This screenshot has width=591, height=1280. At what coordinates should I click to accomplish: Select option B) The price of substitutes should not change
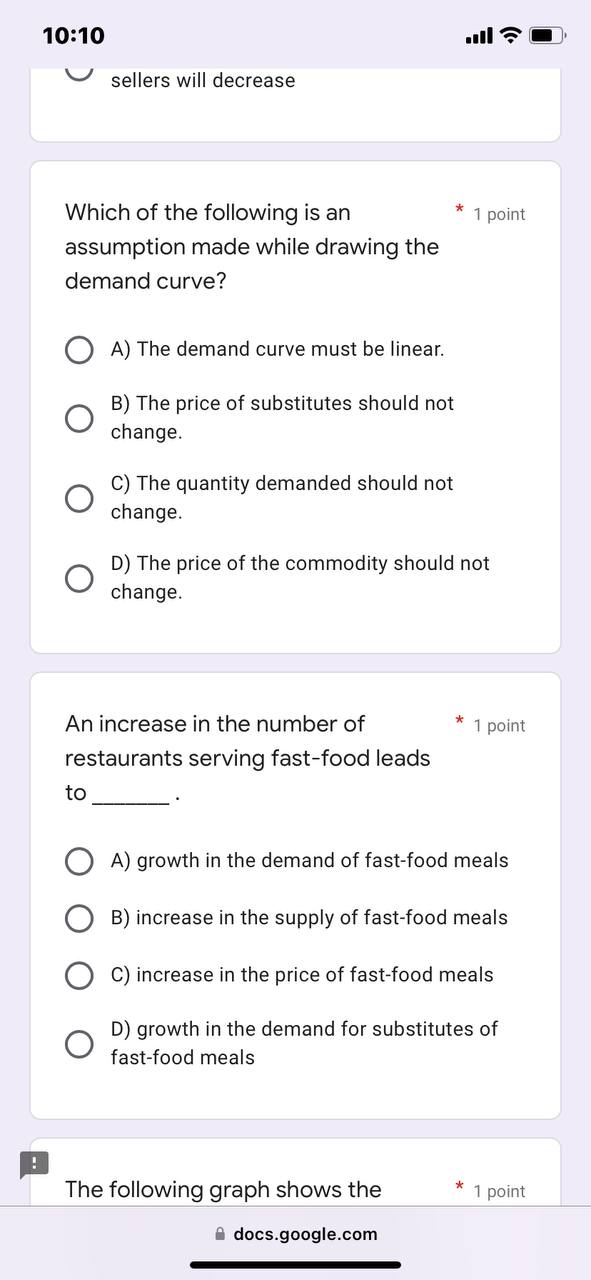coord(79,417)
